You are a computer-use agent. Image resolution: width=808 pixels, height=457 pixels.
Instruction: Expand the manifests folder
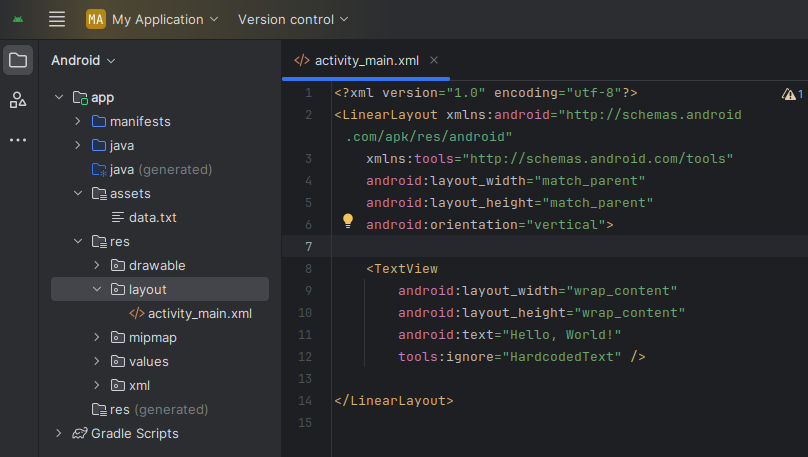tap(78, 121)
